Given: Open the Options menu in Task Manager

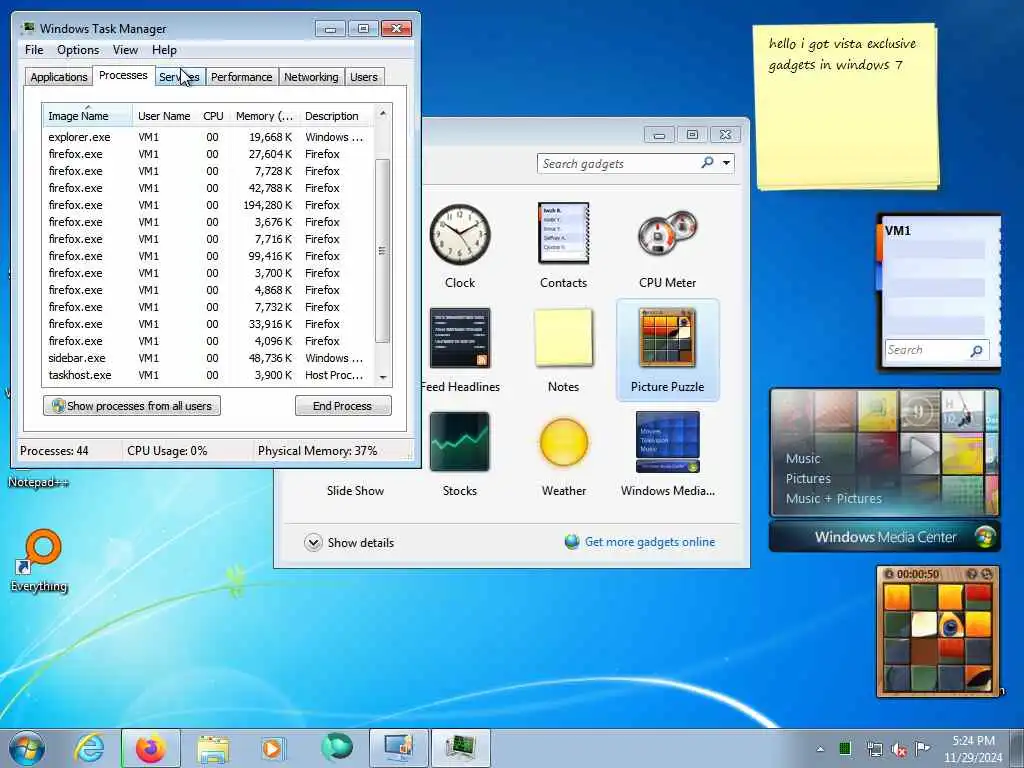Looking at the screenshot, I should 78,50.
